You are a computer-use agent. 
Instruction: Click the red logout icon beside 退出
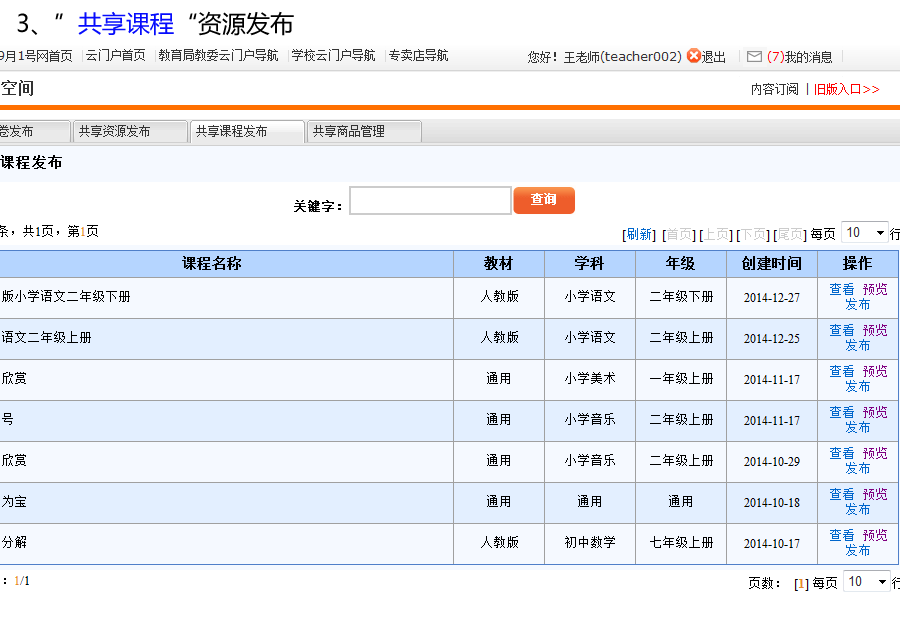(x=694, y=57)
